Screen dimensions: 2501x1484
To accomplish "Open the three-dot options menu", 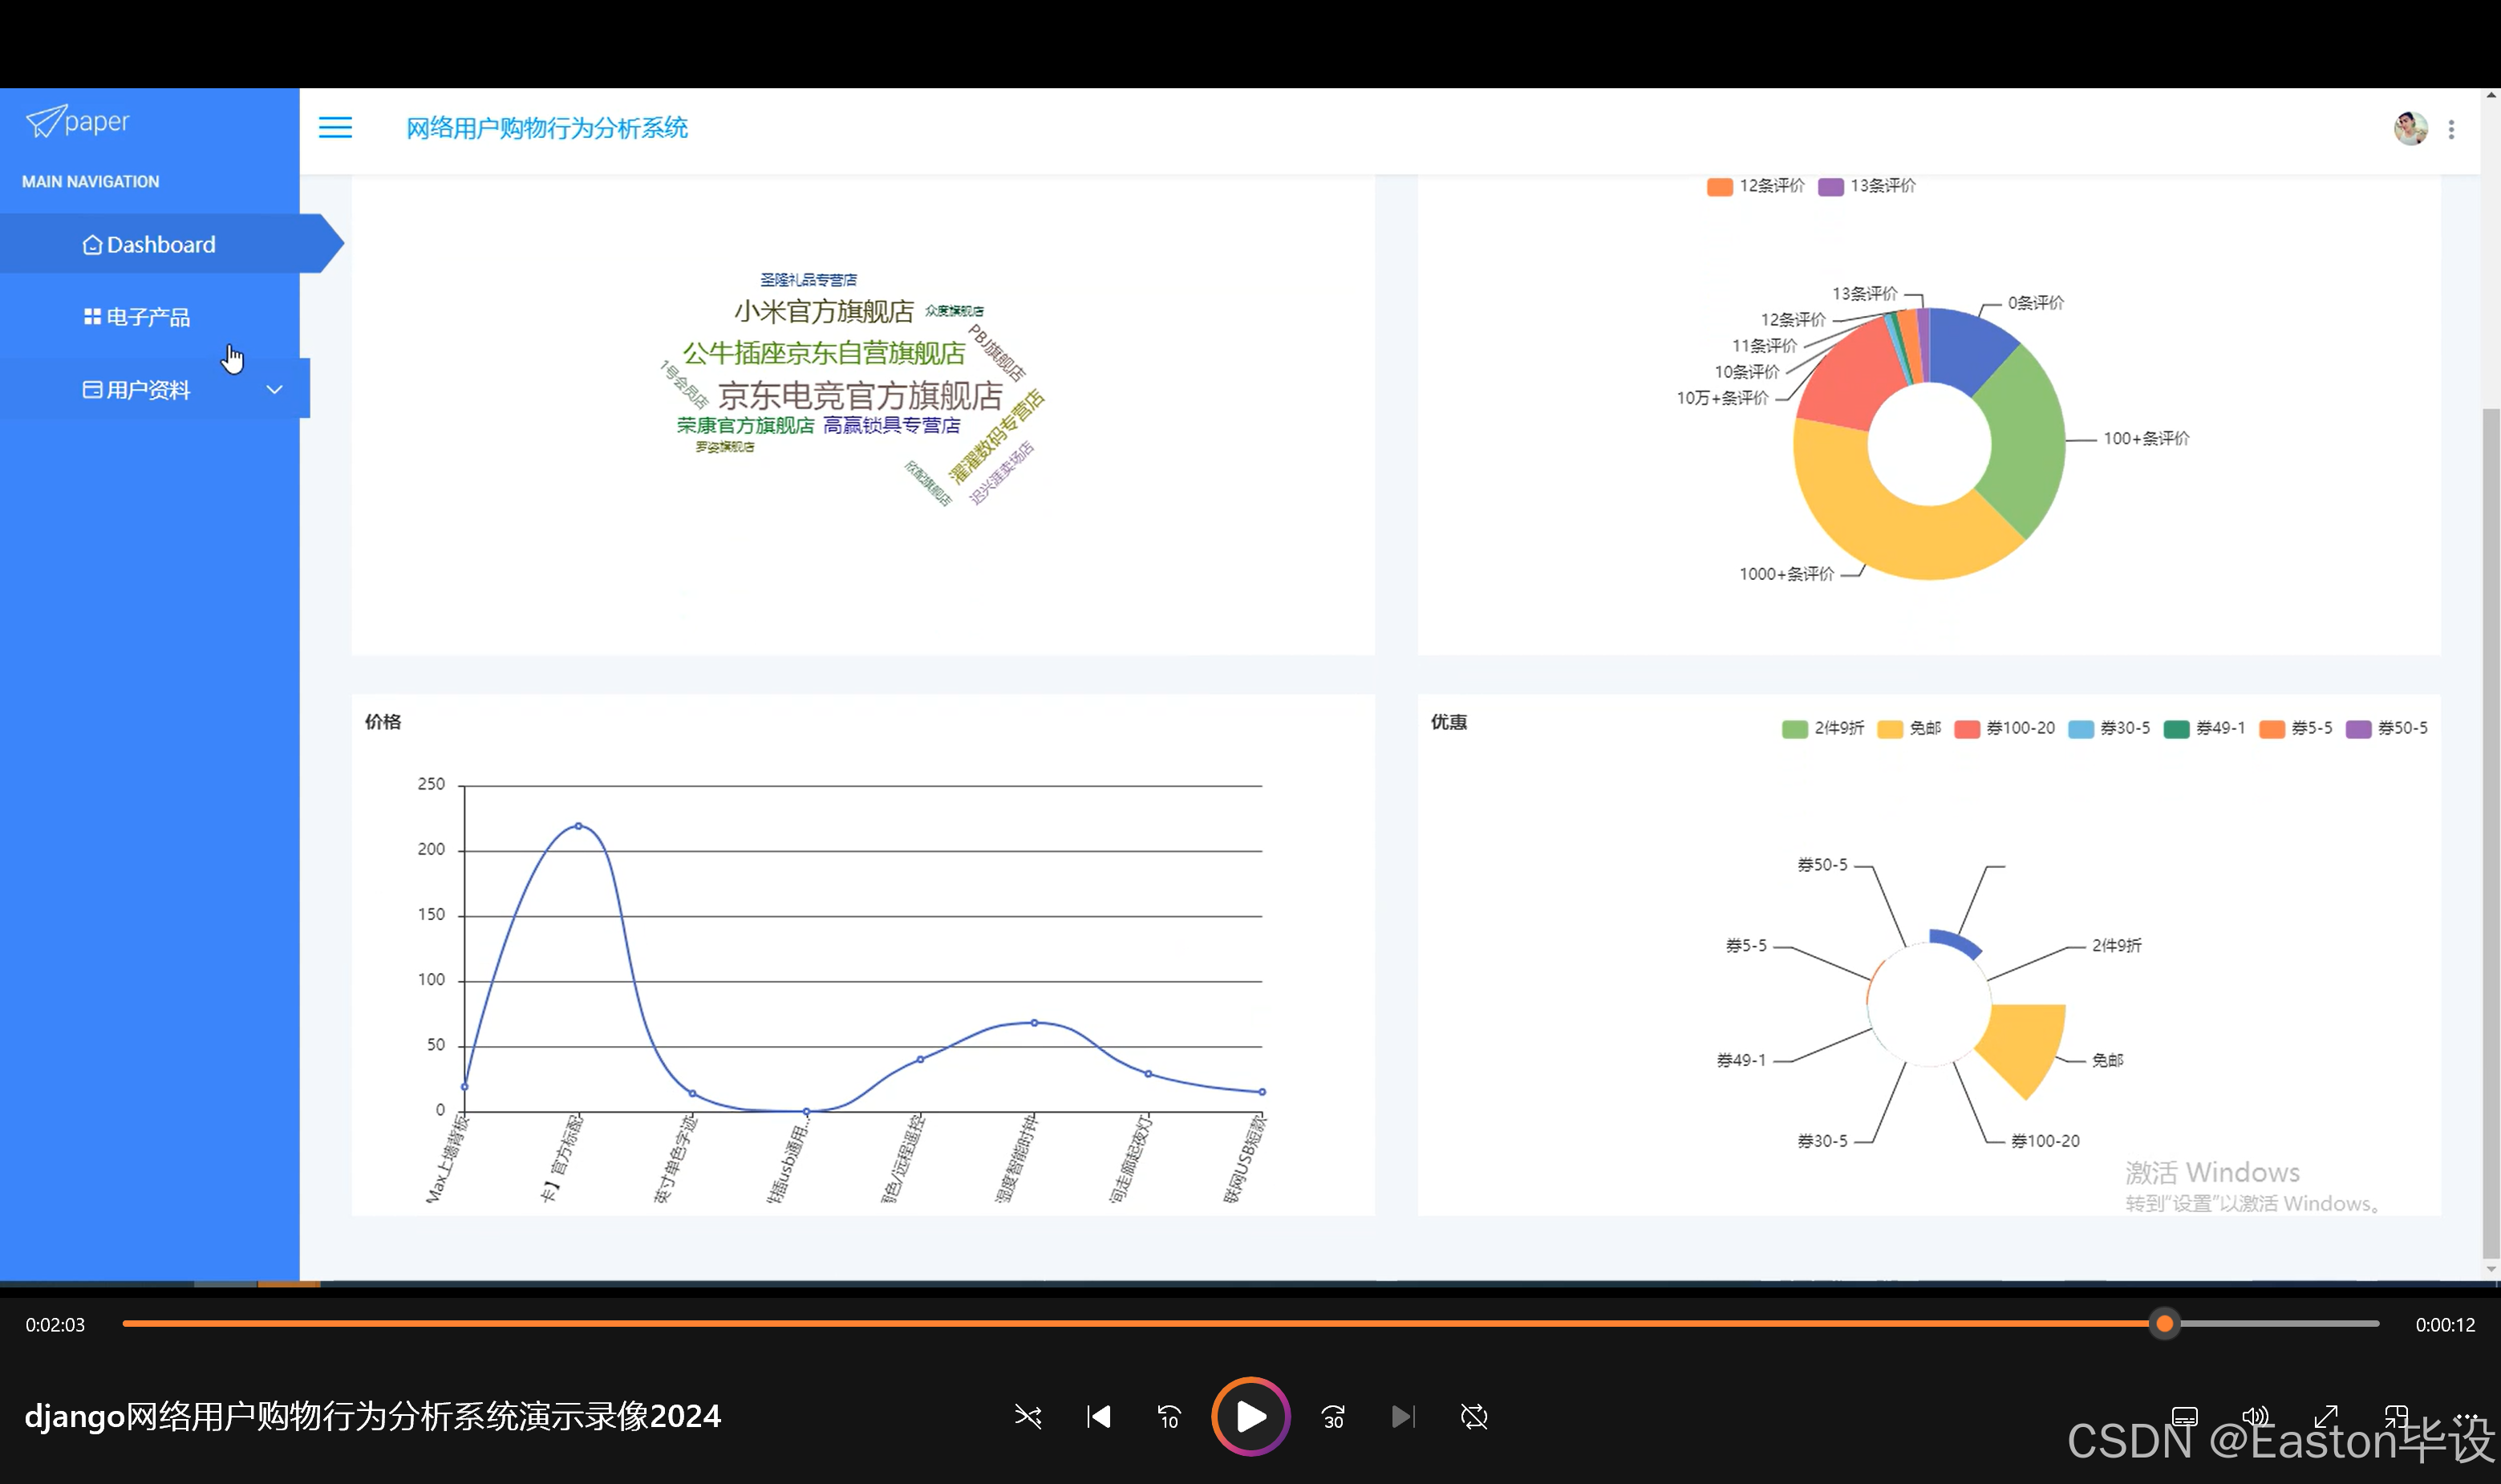I will click(x=2451, y=130).
